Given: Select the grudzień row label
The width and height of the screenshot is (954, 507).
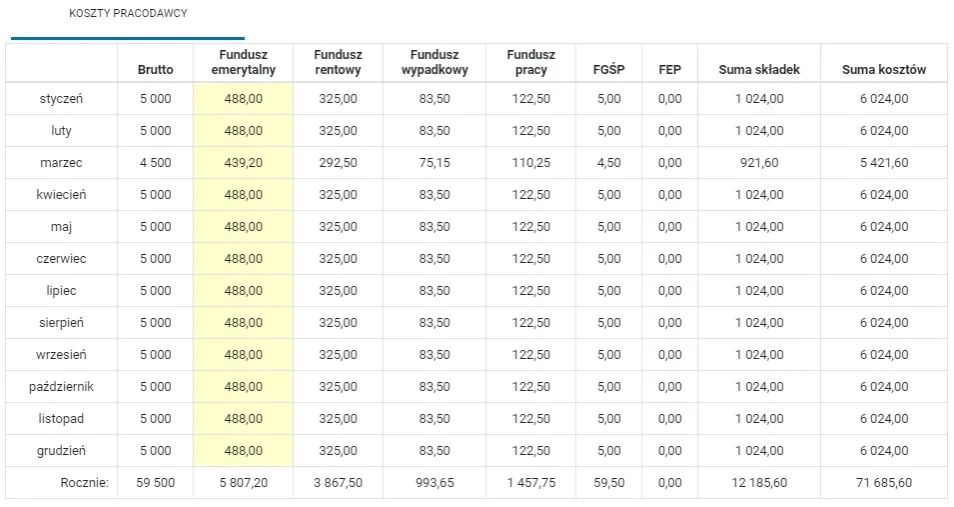Looking at the screenshot, I should (62, 451).
